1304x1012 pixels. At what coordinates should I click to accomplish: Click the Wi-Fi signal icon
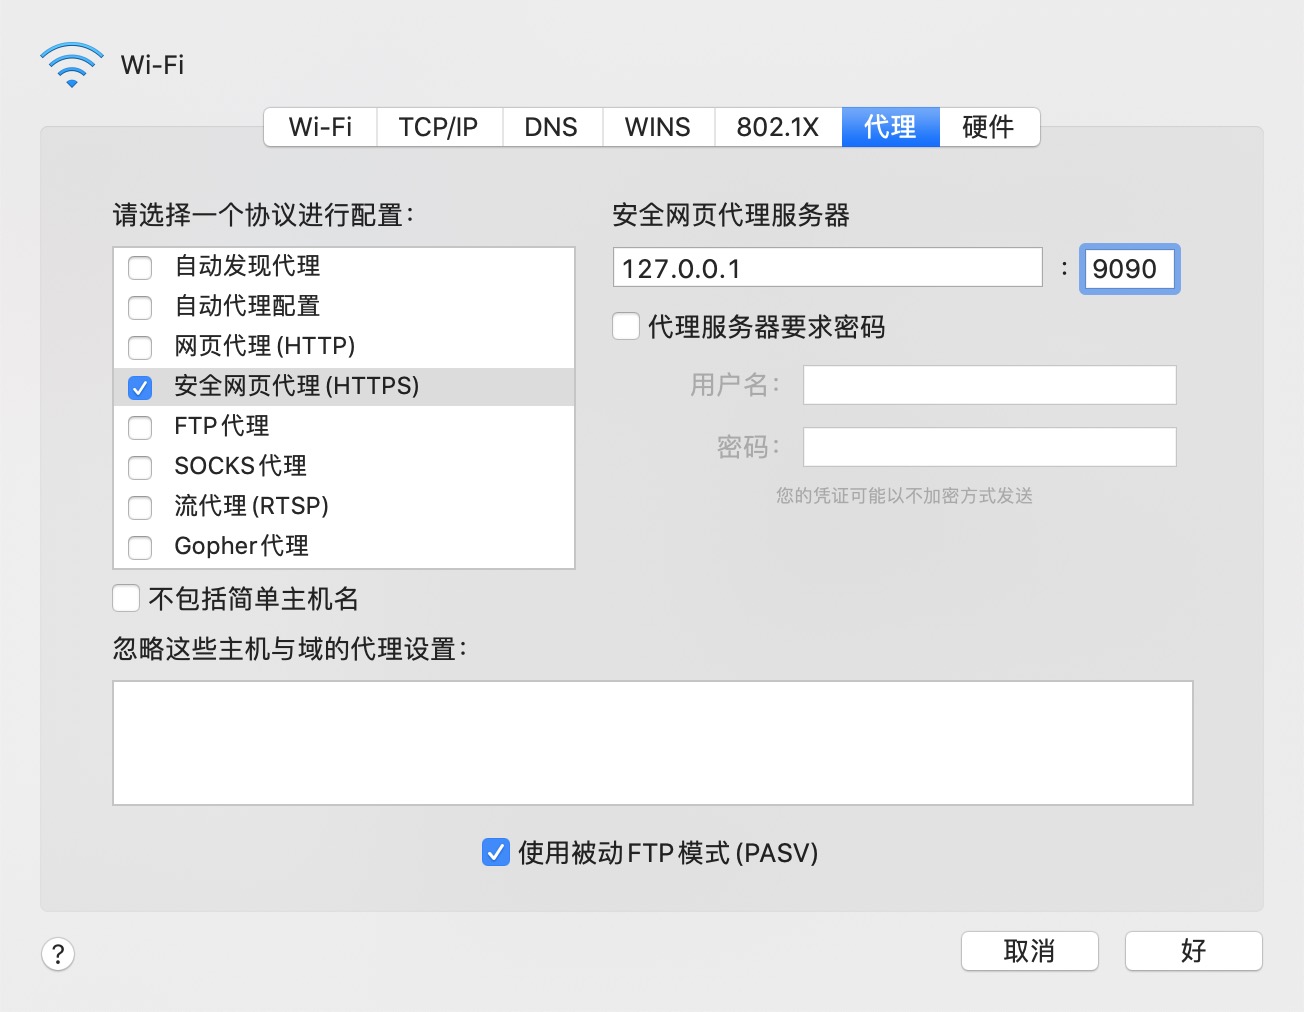72,65
